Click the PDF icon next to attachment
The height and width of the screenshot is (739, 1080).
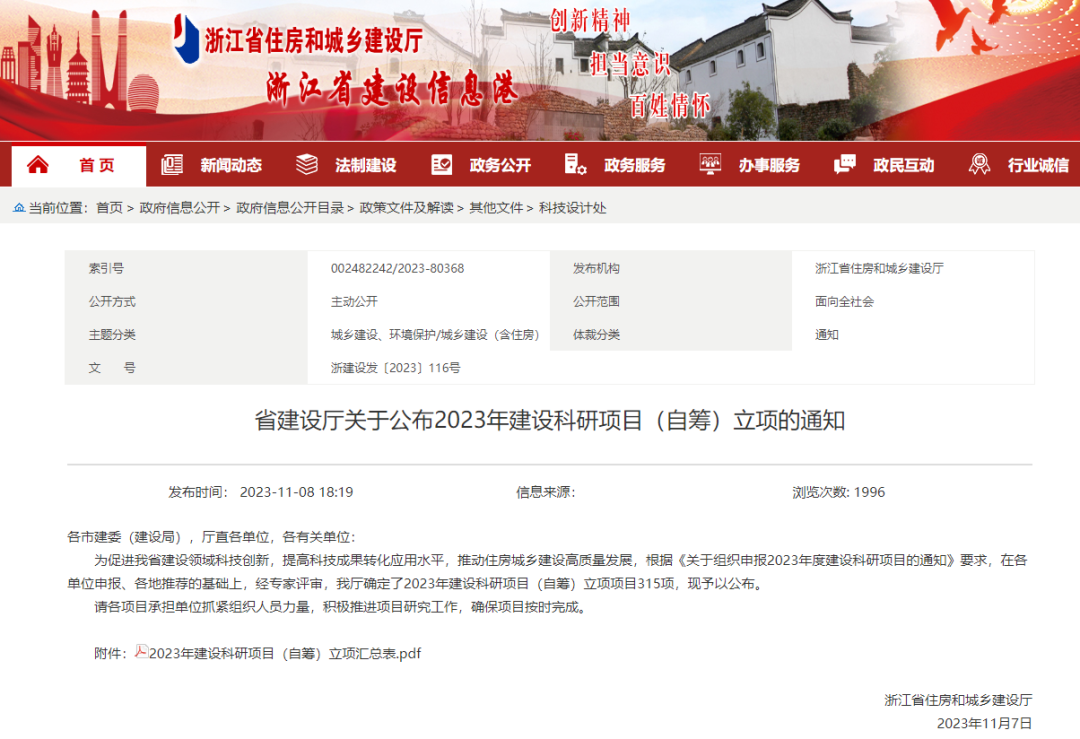141,652
